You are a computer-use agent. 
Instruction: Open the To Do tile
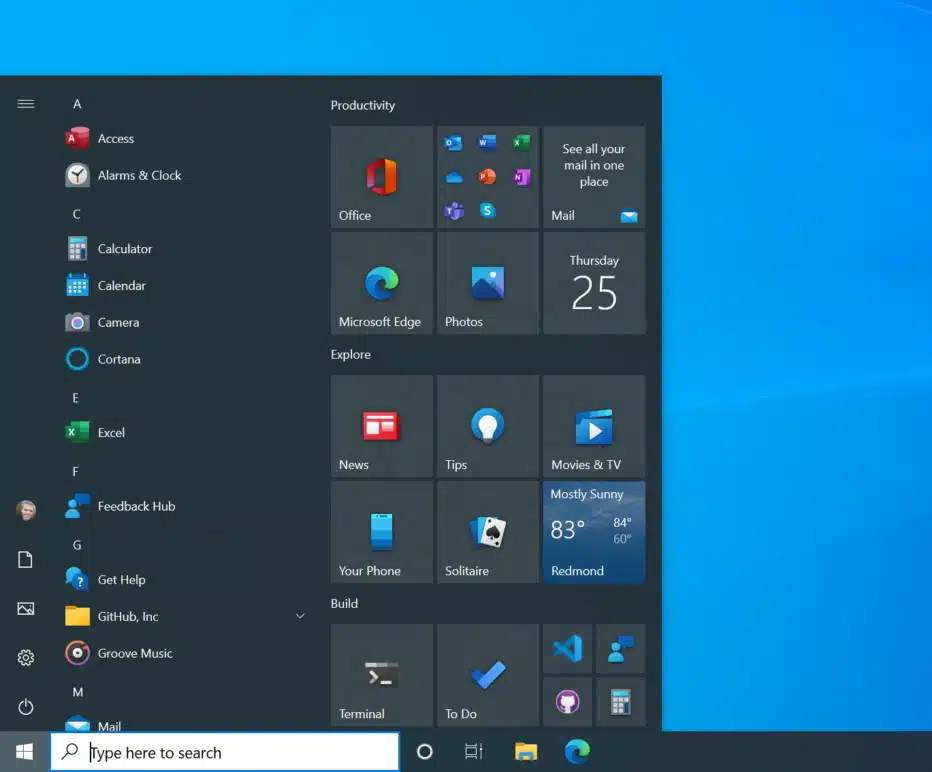coord(487,675)
